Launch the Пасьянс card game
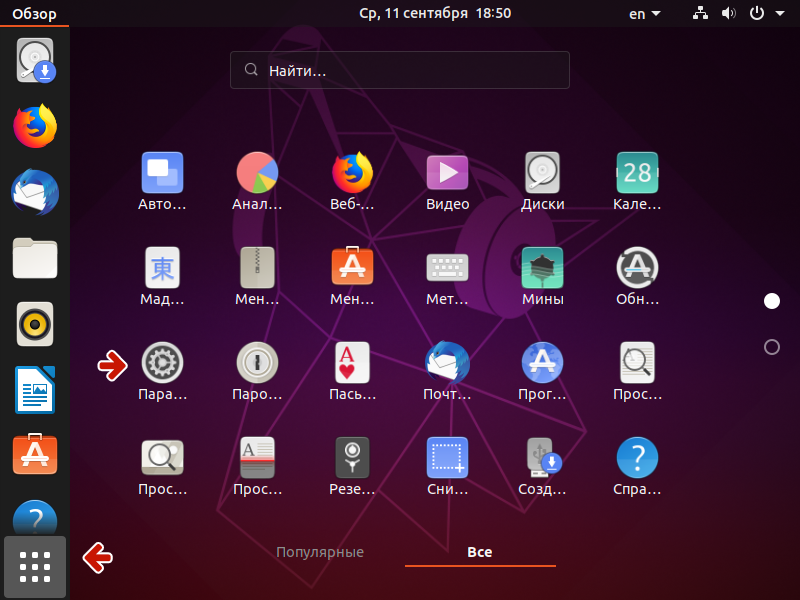 [352, 362]
